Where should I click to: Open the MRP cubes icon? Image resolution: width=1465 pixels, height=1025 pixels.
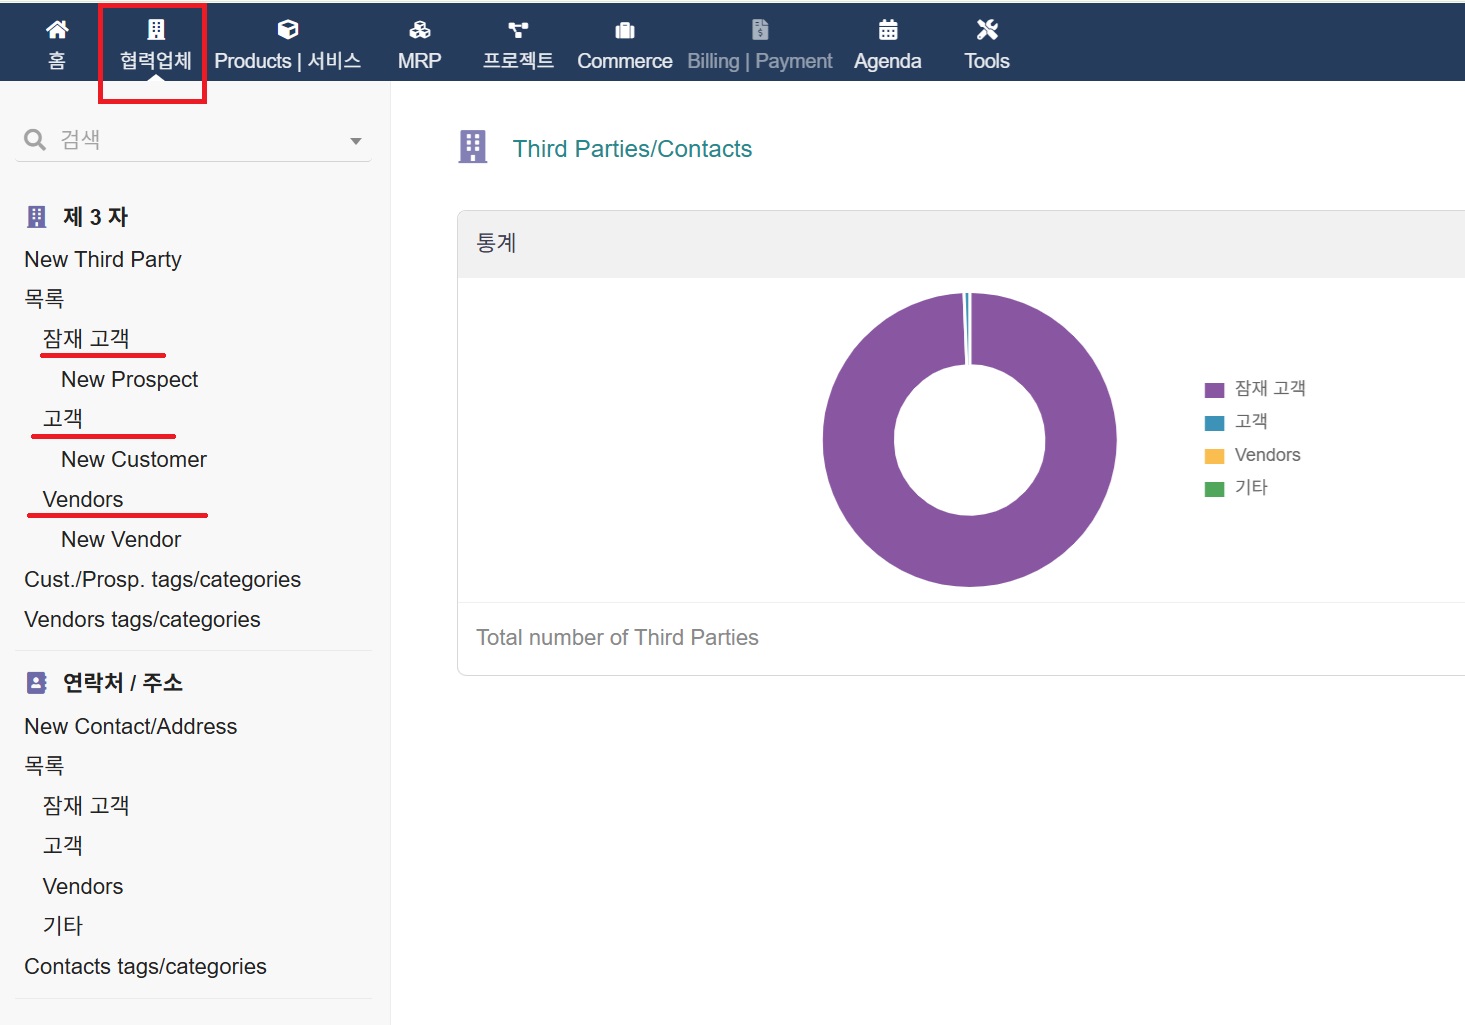click(420, 30)
